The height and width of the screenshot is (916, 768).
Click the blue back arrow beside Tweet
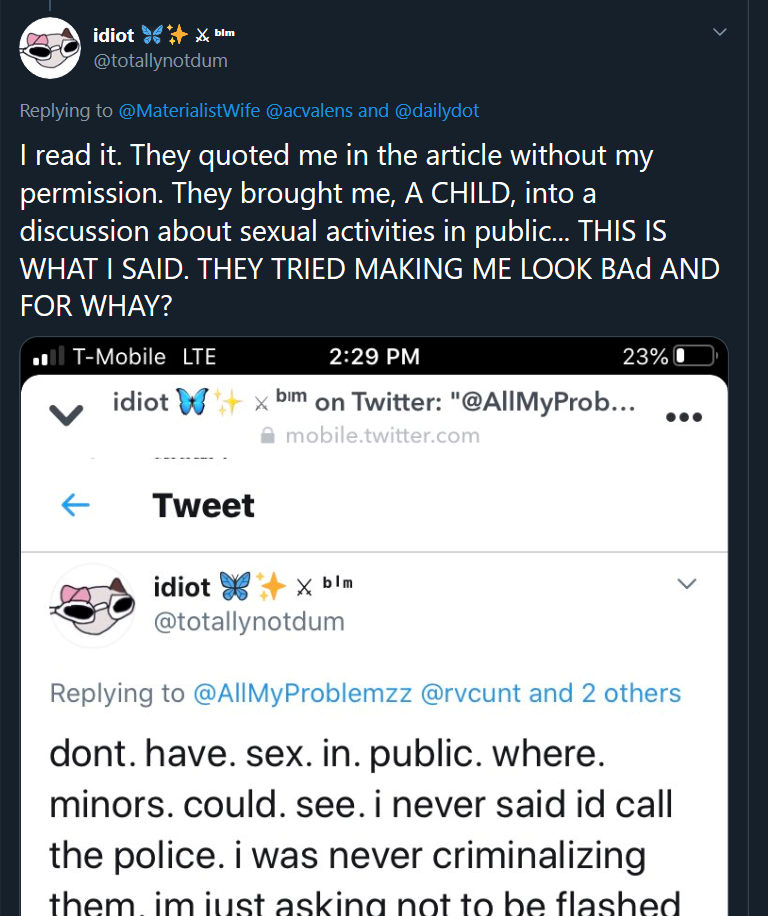pos(76,506)
